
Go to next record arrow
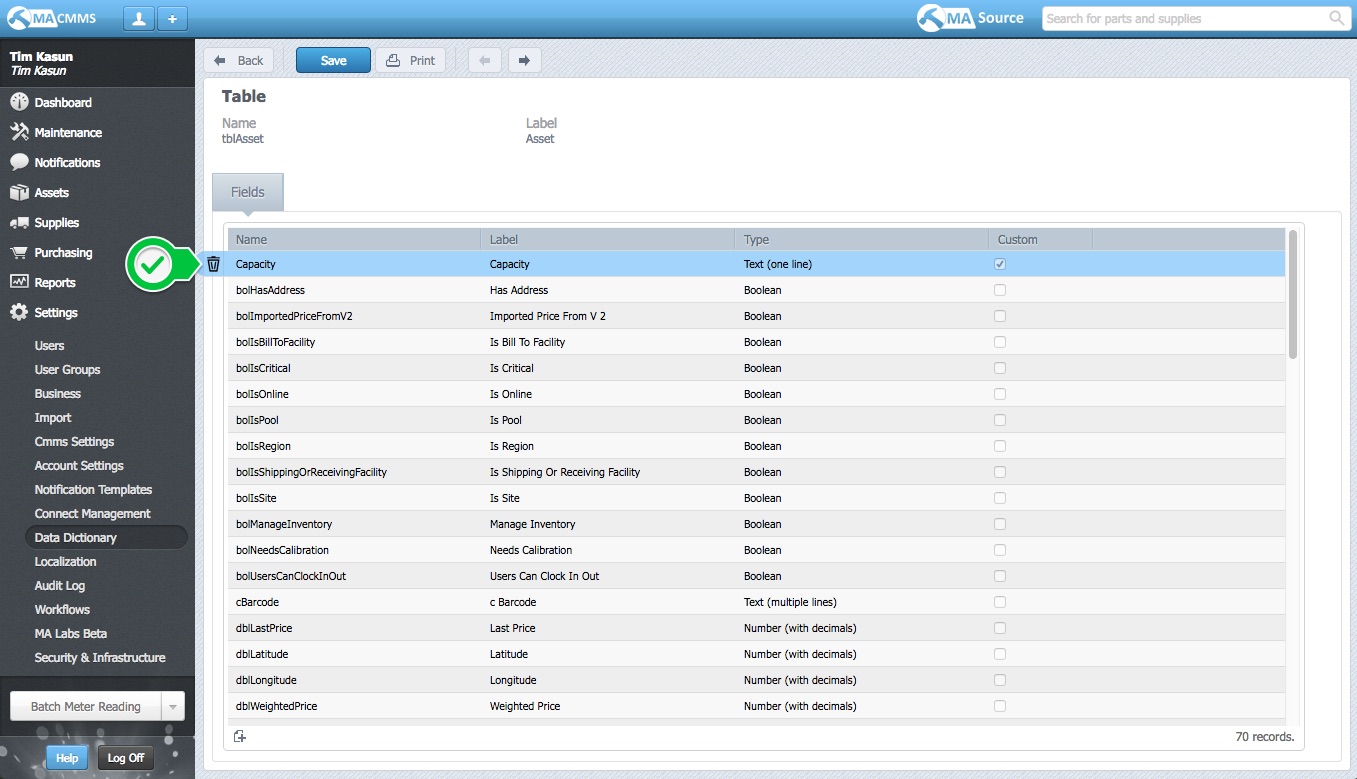coord(524,60)
